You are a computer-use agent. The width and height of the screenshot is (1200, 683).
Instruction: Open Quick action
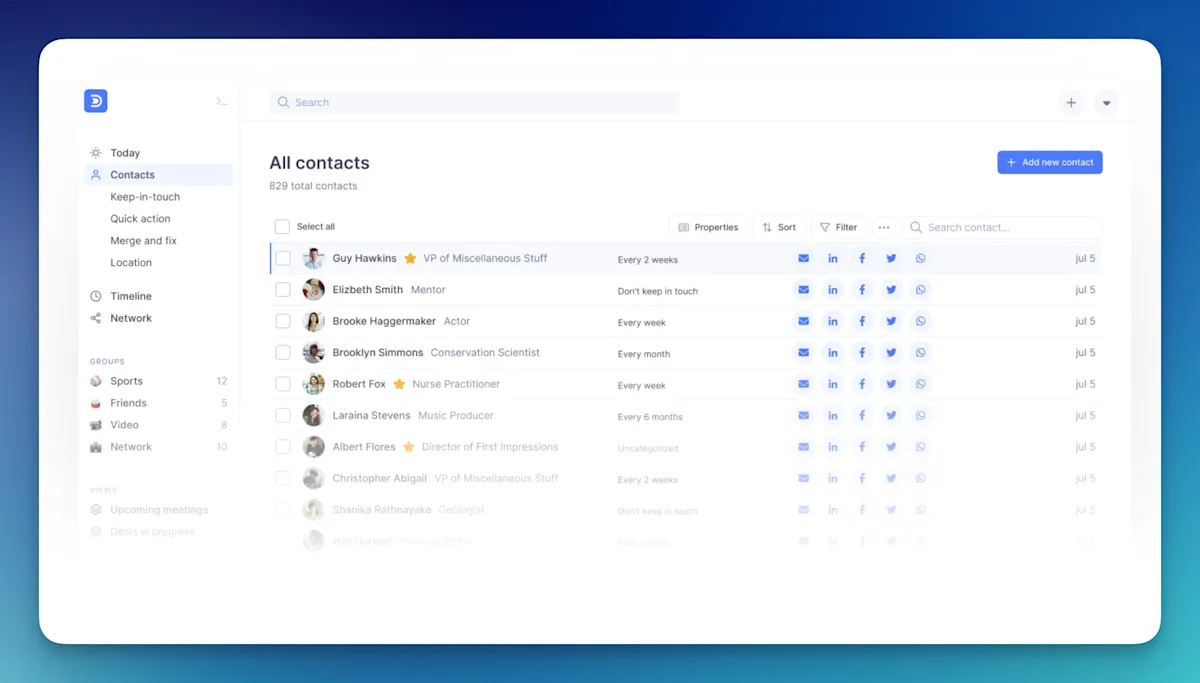pos(140,219)
